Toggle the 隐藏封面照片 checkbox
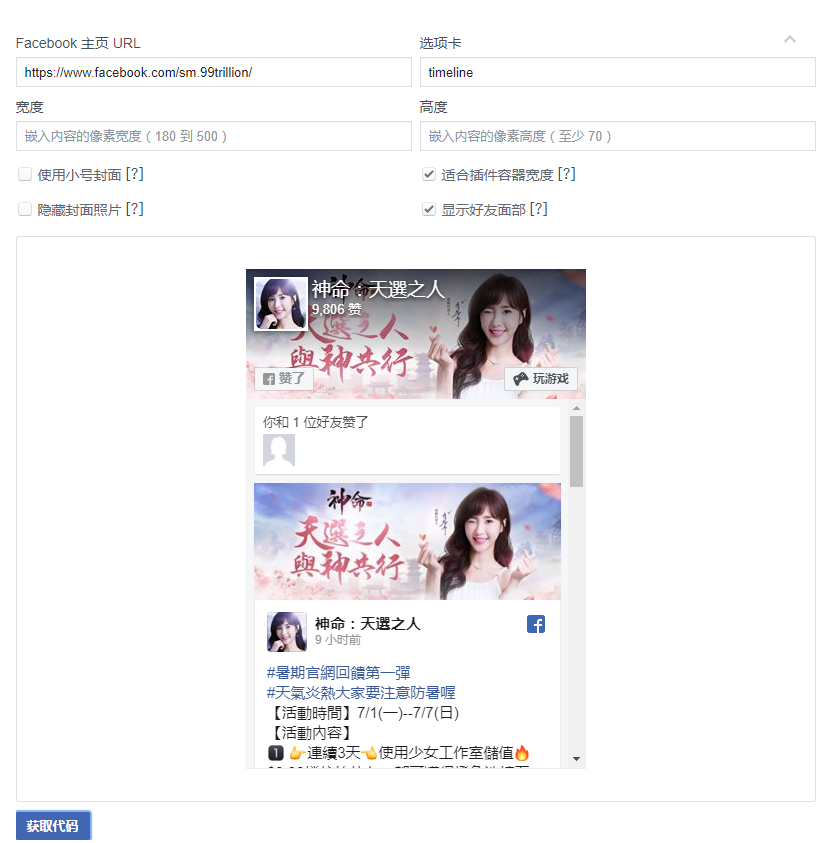 (x=25, y=209)
